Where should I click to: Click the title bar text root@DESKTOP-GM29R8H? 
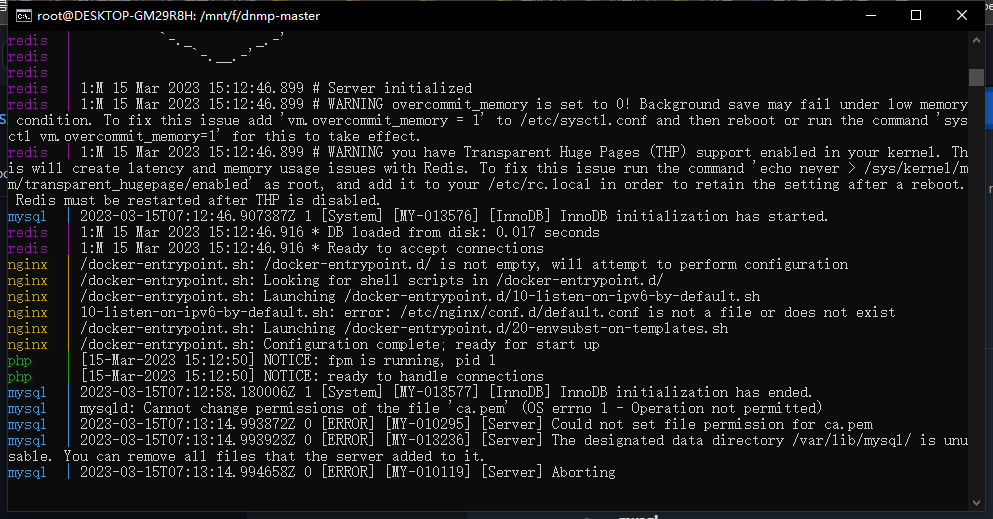[116, 16]
